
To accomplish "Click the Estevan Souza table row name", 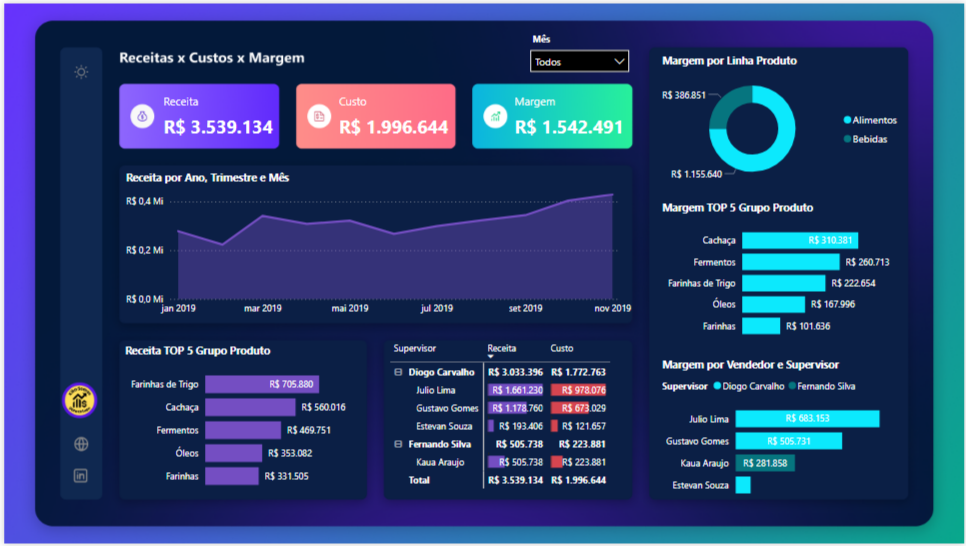I will (x=444, y=426).
